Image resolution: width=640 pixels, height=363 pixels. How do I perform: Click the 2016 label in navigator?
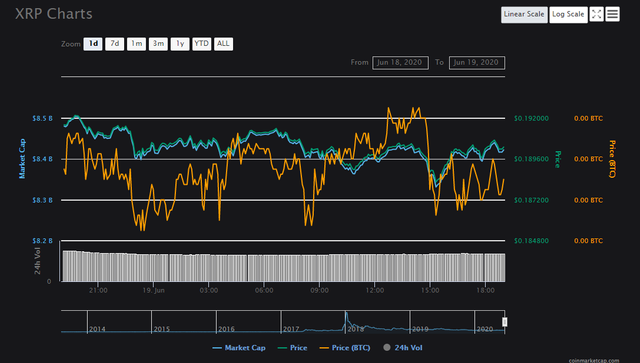(227, 329)
